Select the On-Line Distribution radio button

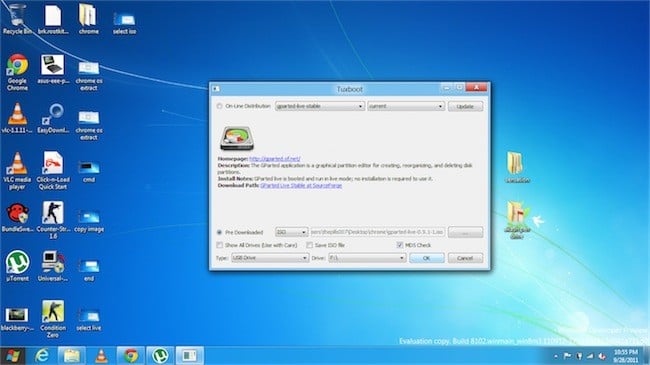pyautogui.click(x=219, y=106)
